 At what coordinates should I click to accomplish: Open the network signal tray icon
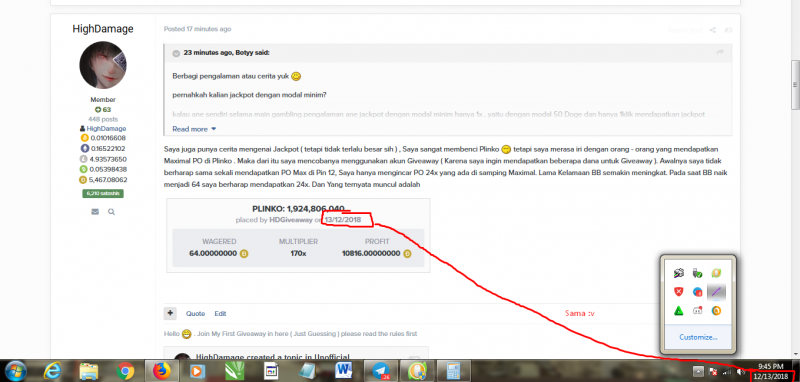[728, 373]
